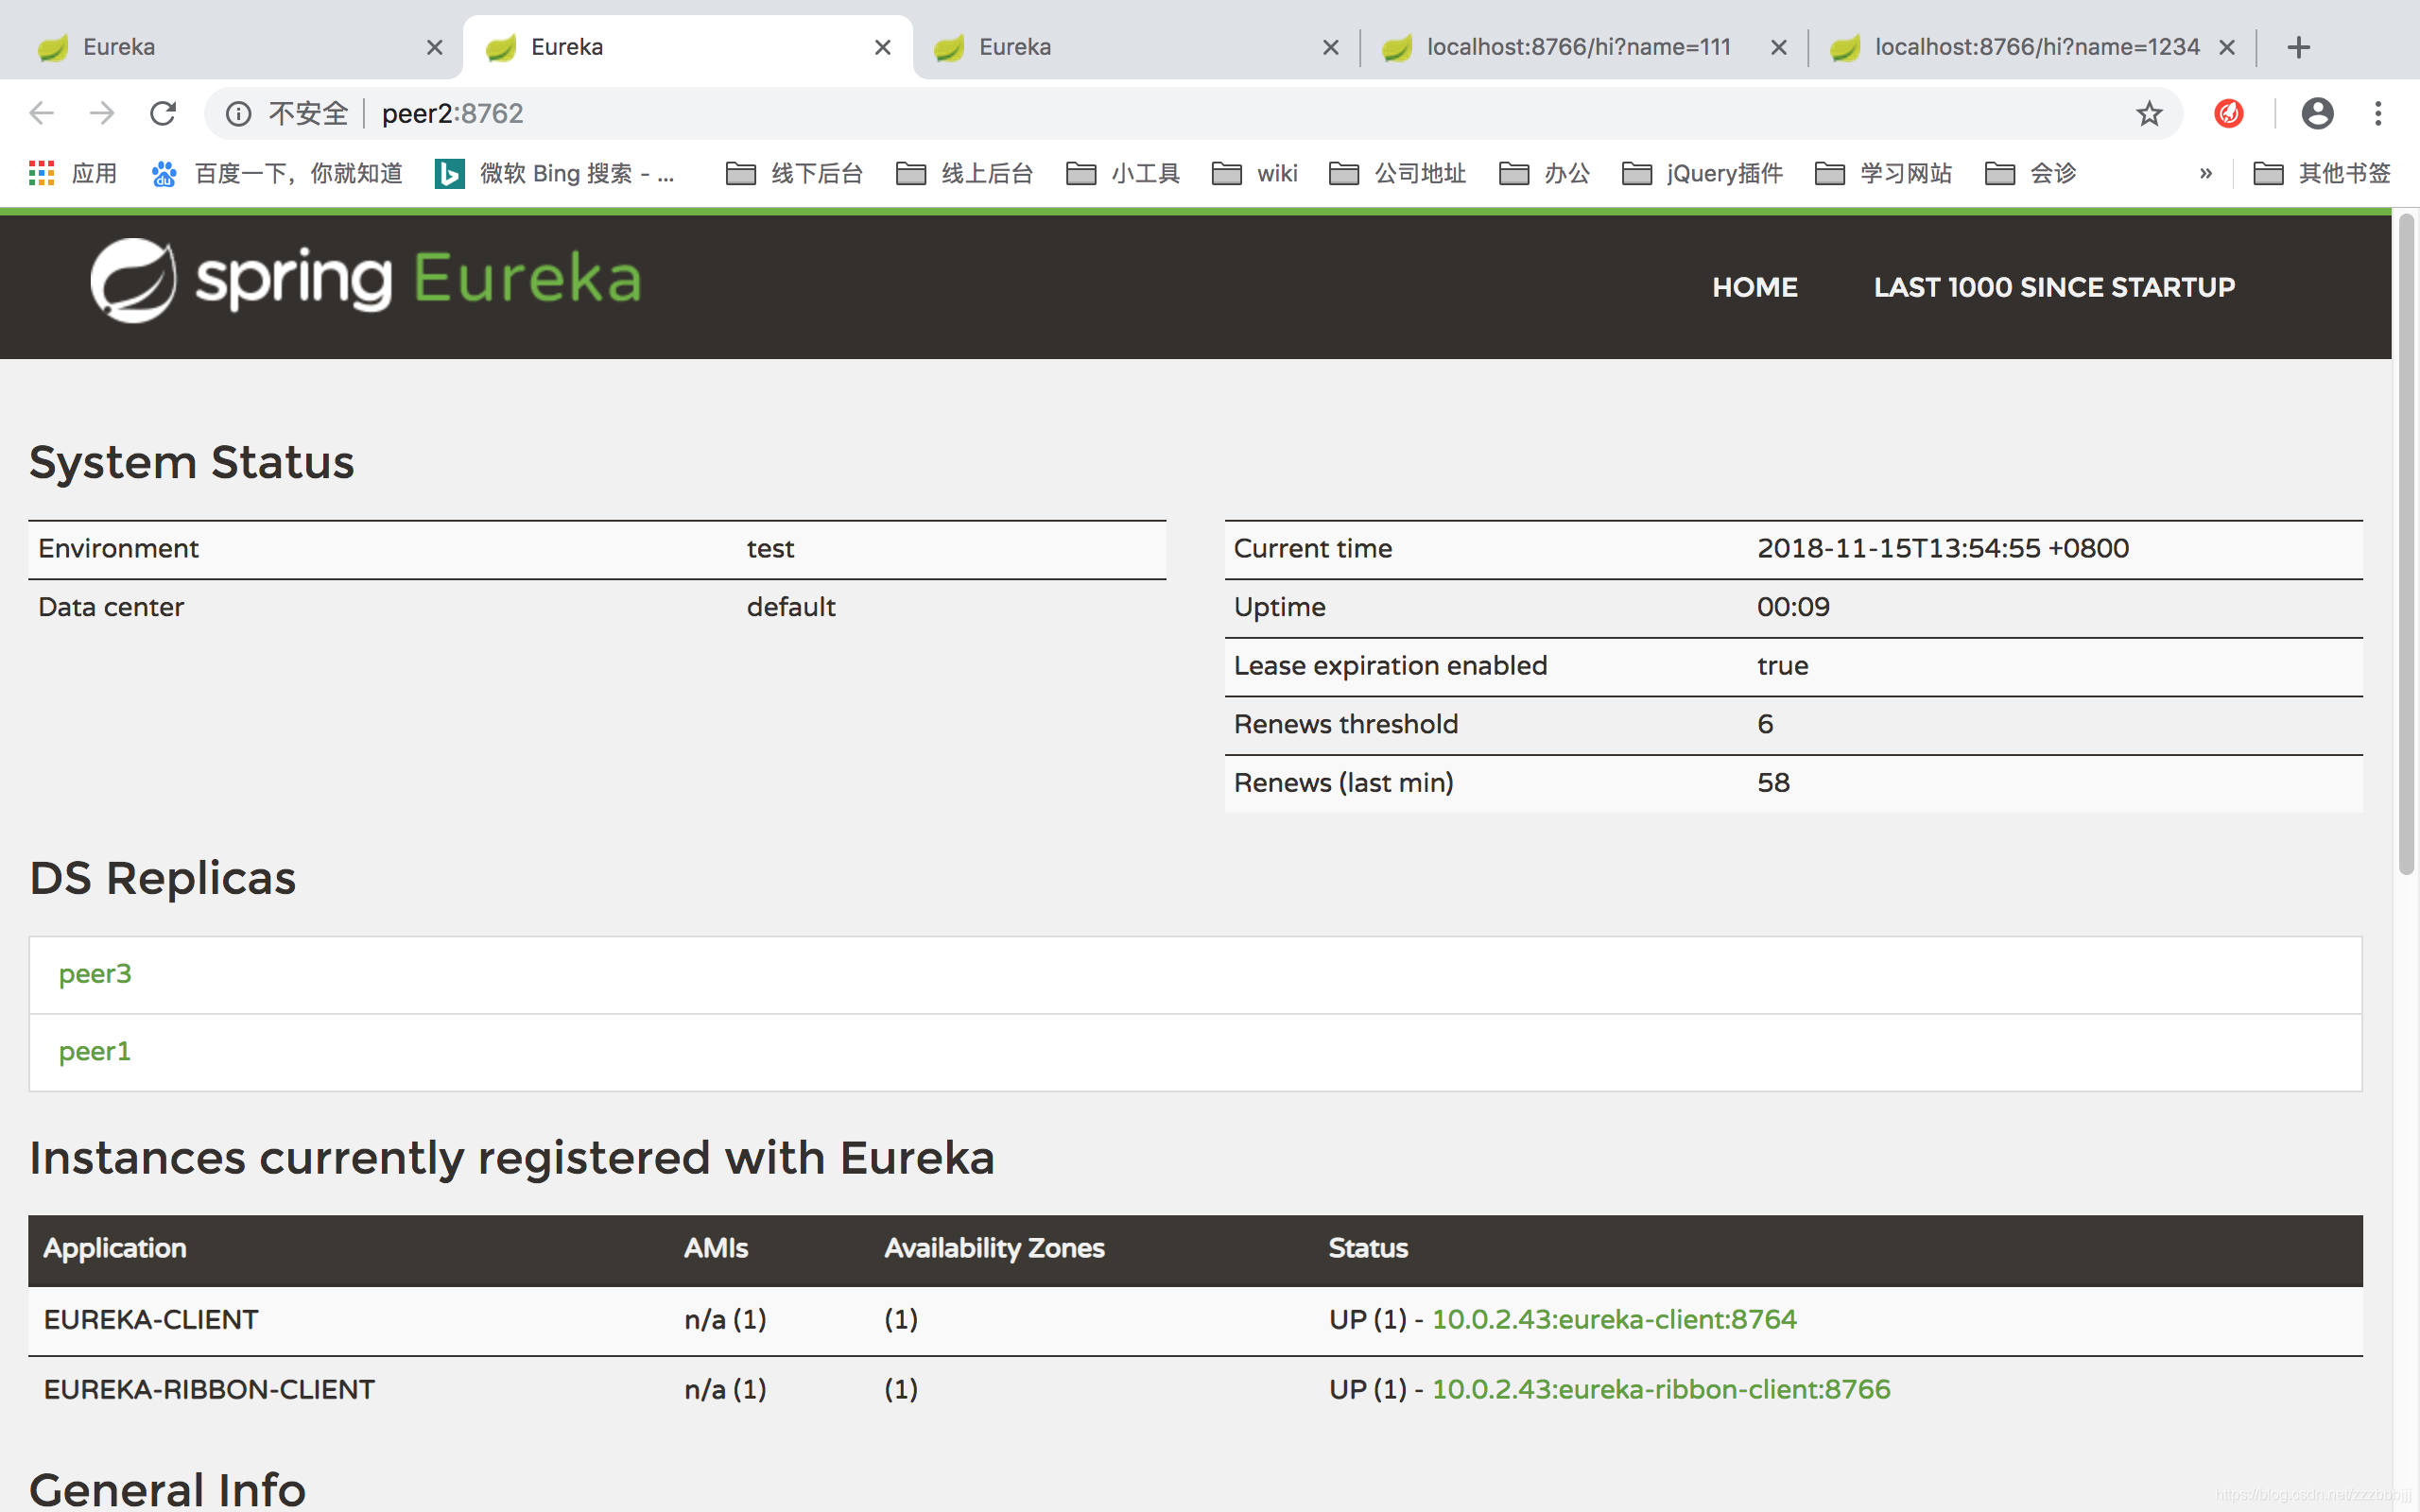Click the browser forward arrow

point(102,113)
